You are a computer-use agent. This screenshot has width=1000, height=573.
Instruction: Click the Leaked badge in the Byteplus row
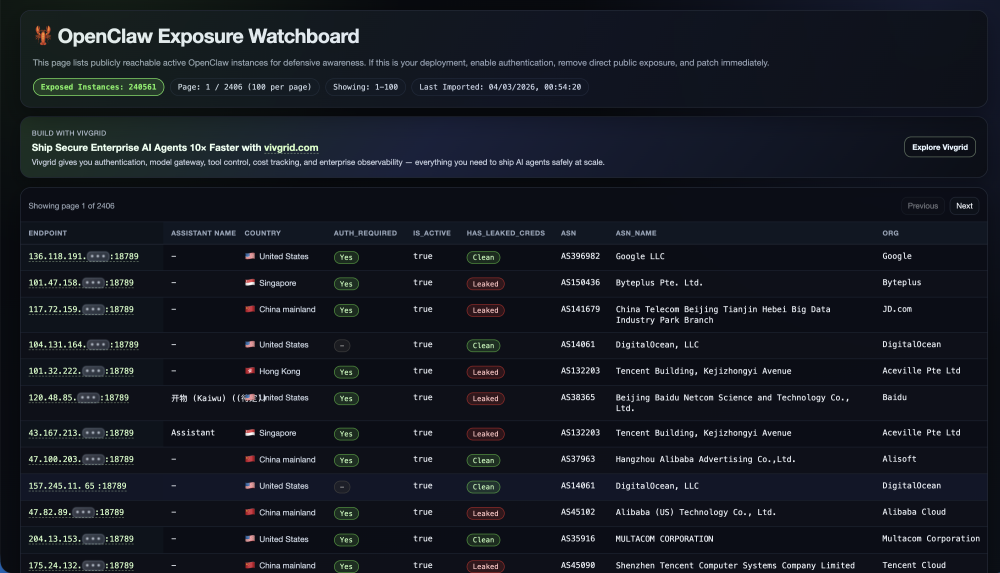pyautogui.click(x=485, y=283)
